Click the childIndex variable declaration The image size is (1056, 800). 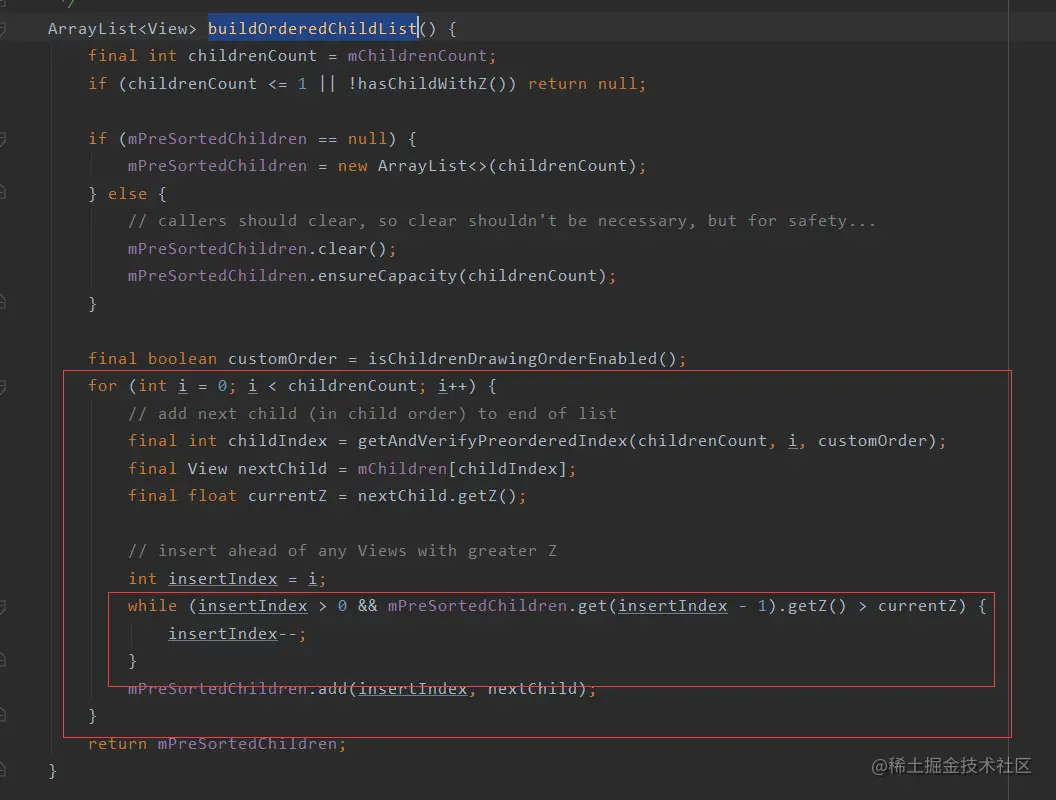(277, 440)
